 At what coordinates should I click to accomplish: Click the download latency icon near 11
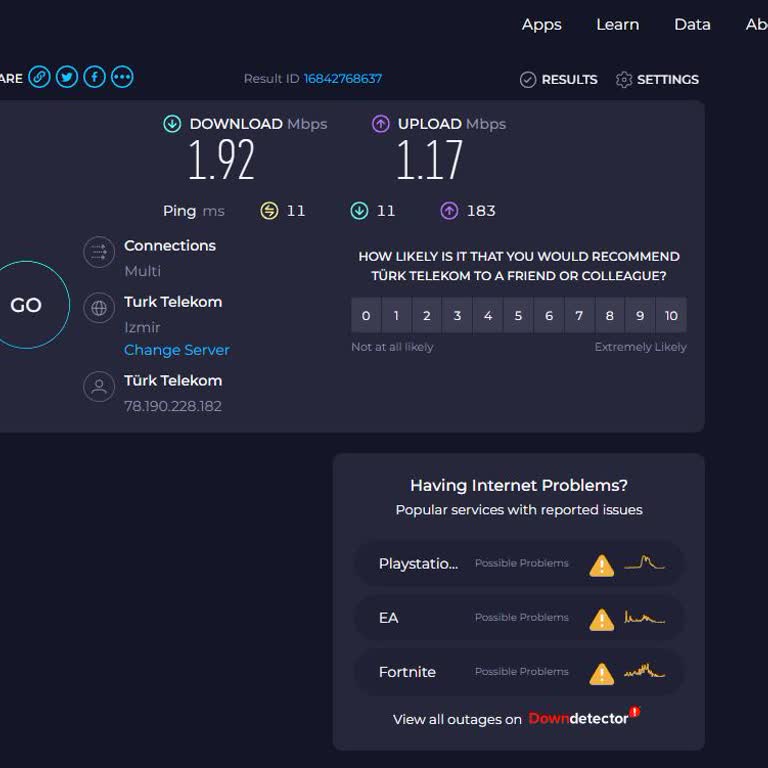click(x=360, y=211)
